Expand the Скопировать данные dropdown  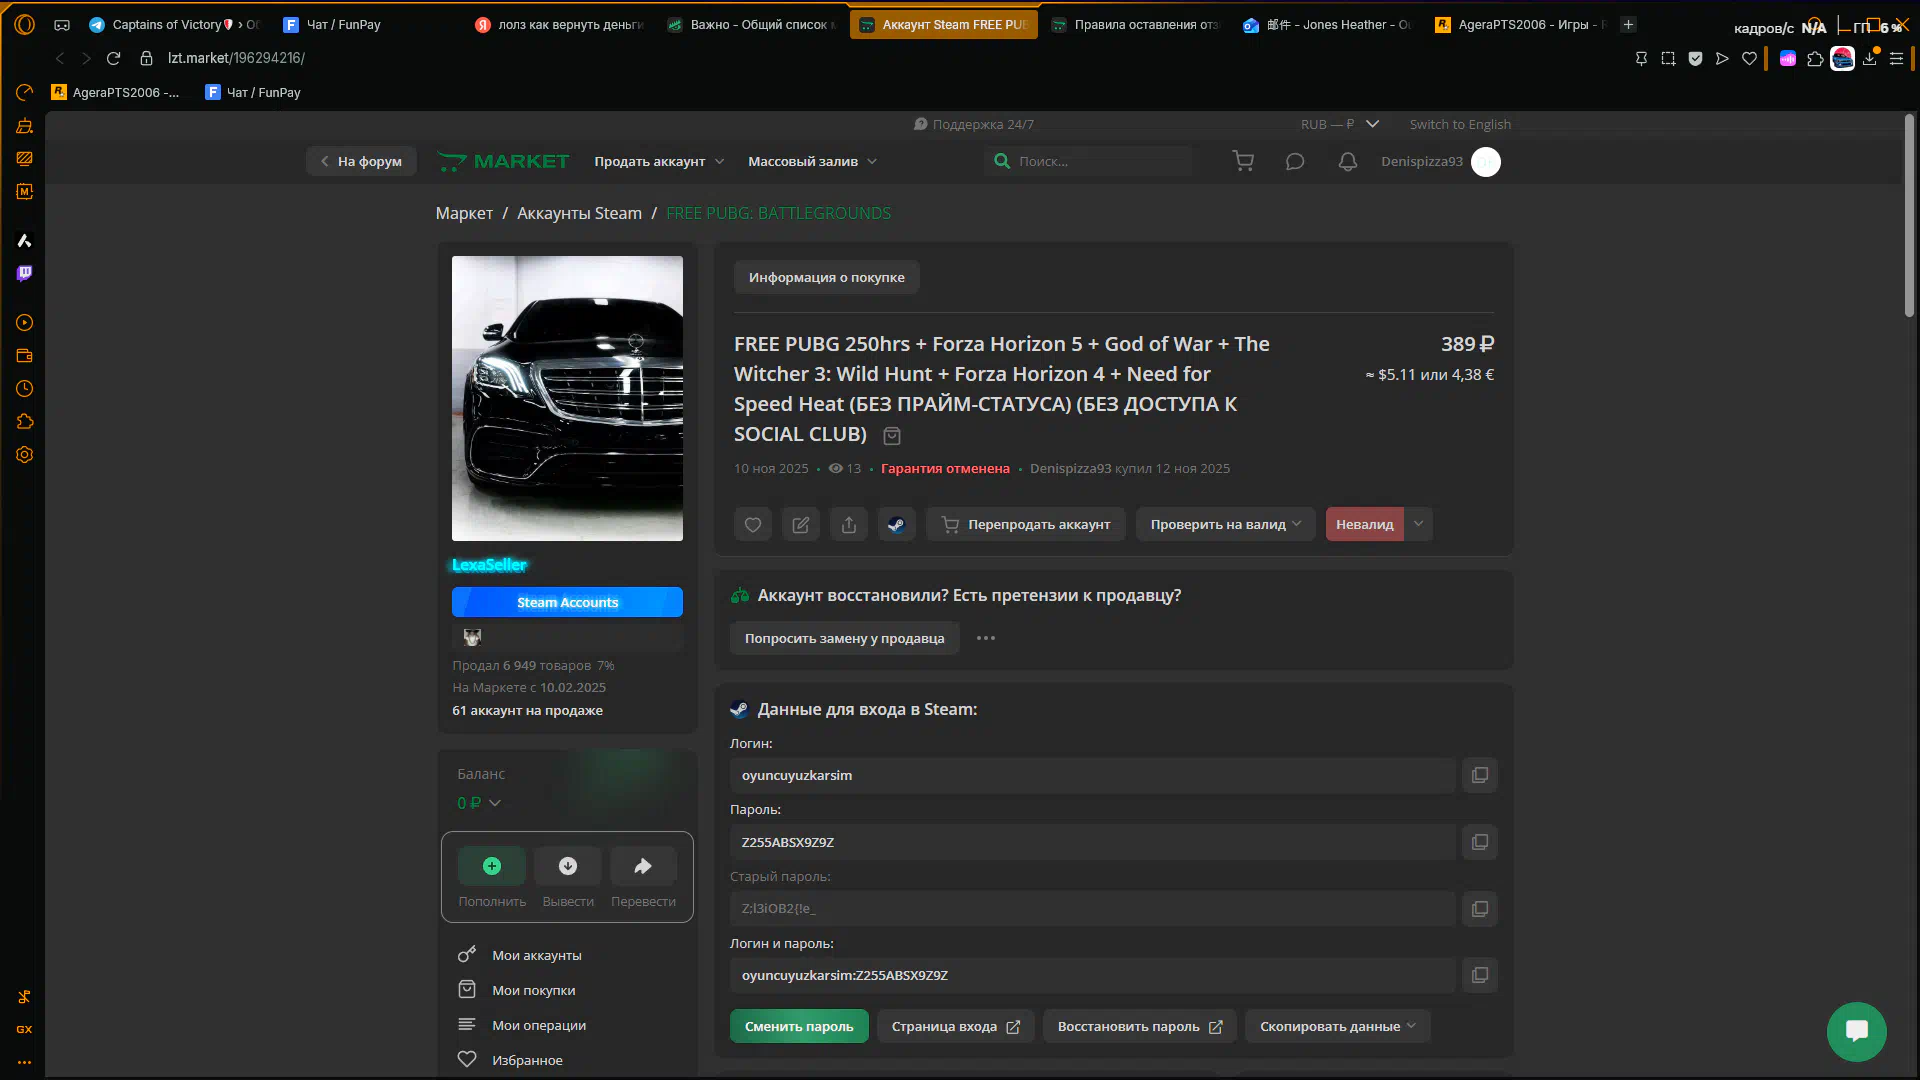[x=1337, y=1026]
